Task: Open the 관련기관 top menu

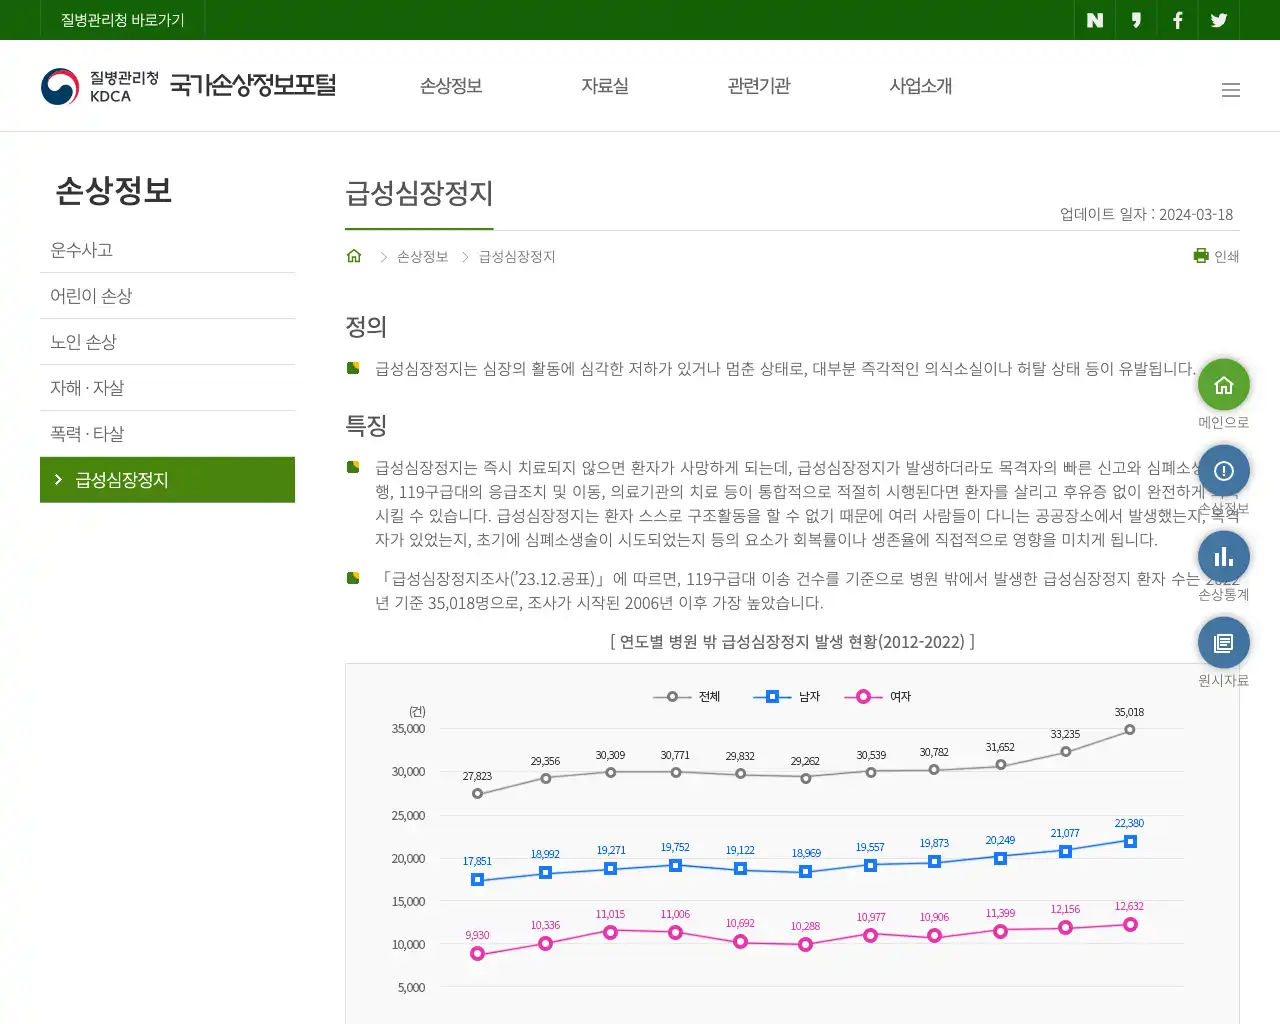Action: pos(759,86)
